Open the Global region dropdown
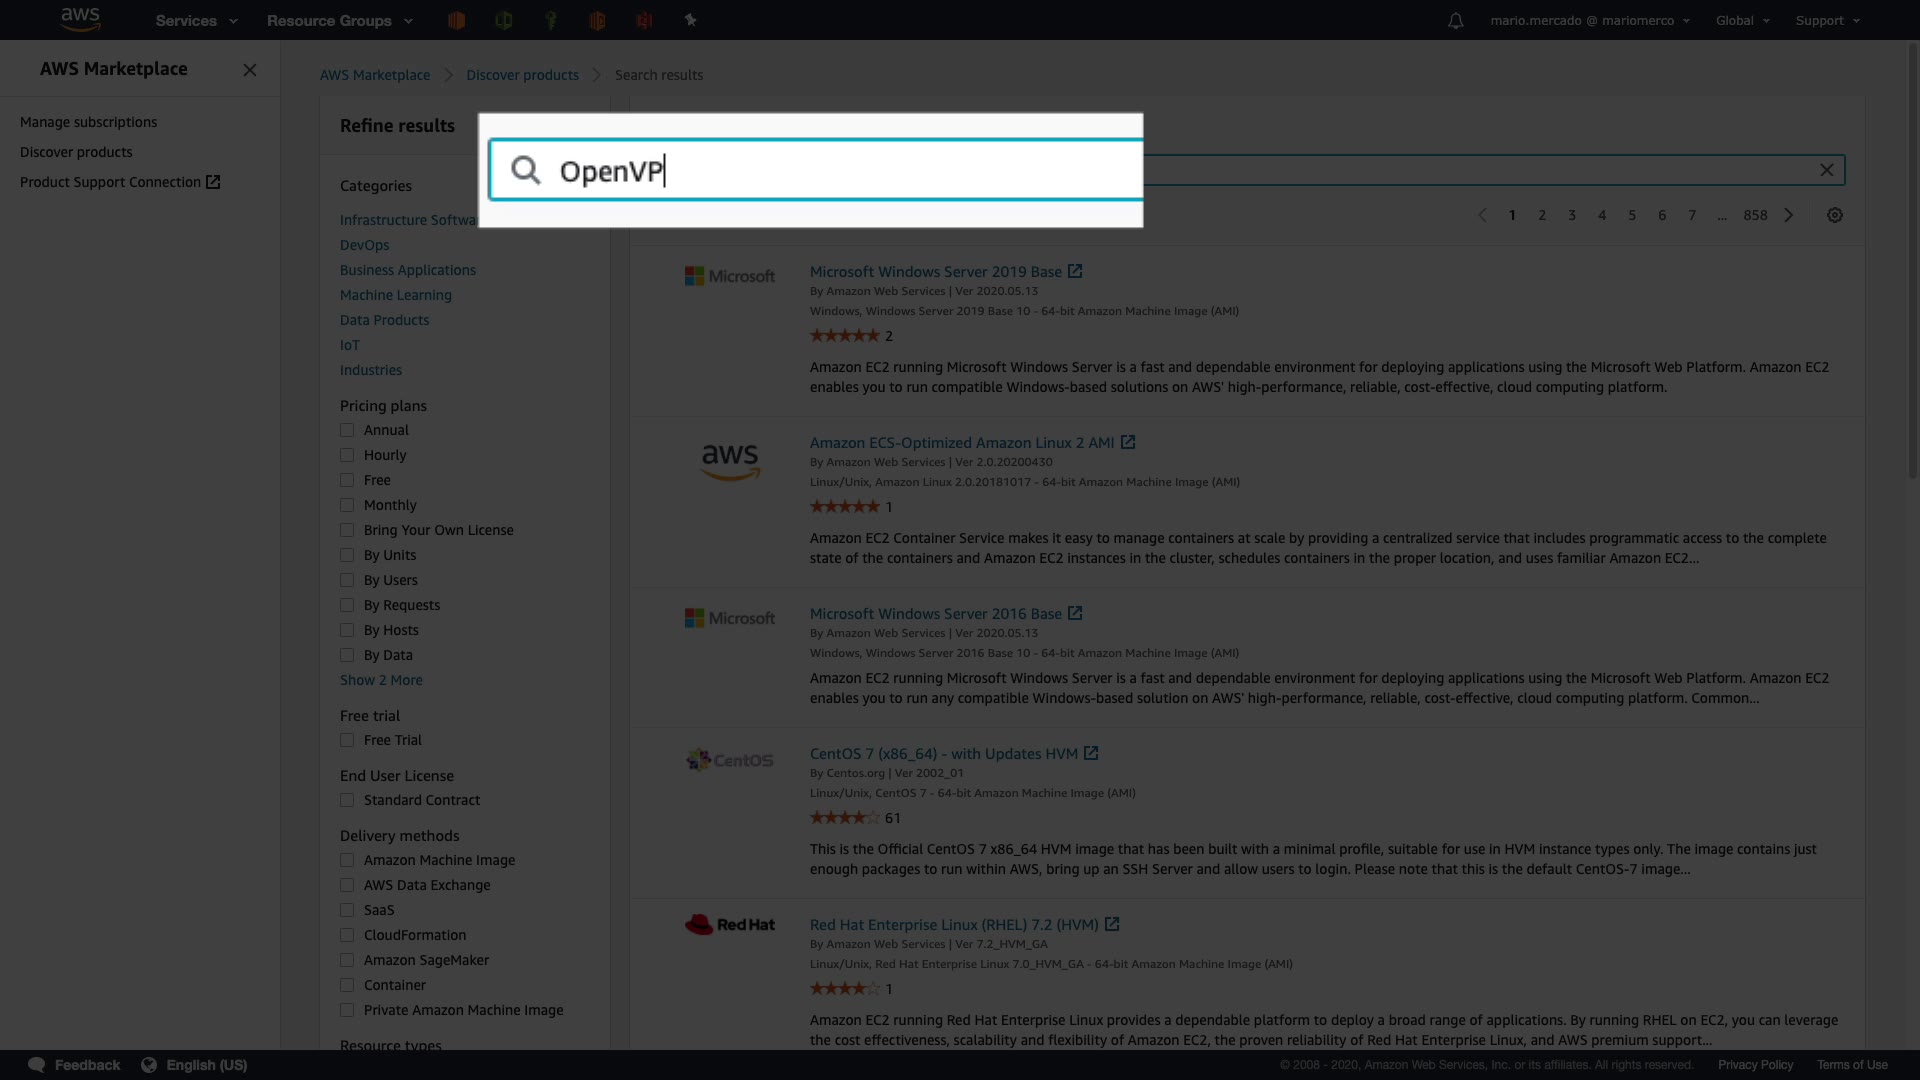Screen dimensions: 1920x1080 click(1742, 21)
